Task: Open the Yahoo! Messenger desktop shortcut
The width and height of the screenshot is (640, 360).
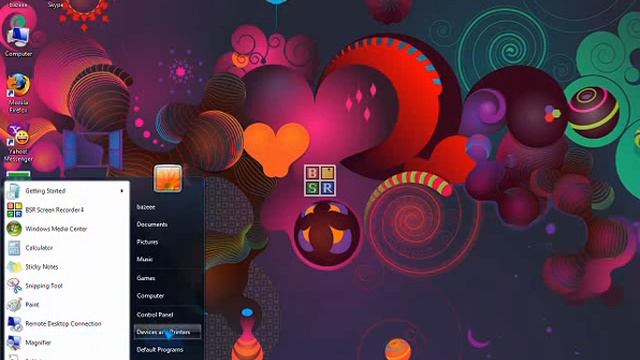Action: [18, 143]
